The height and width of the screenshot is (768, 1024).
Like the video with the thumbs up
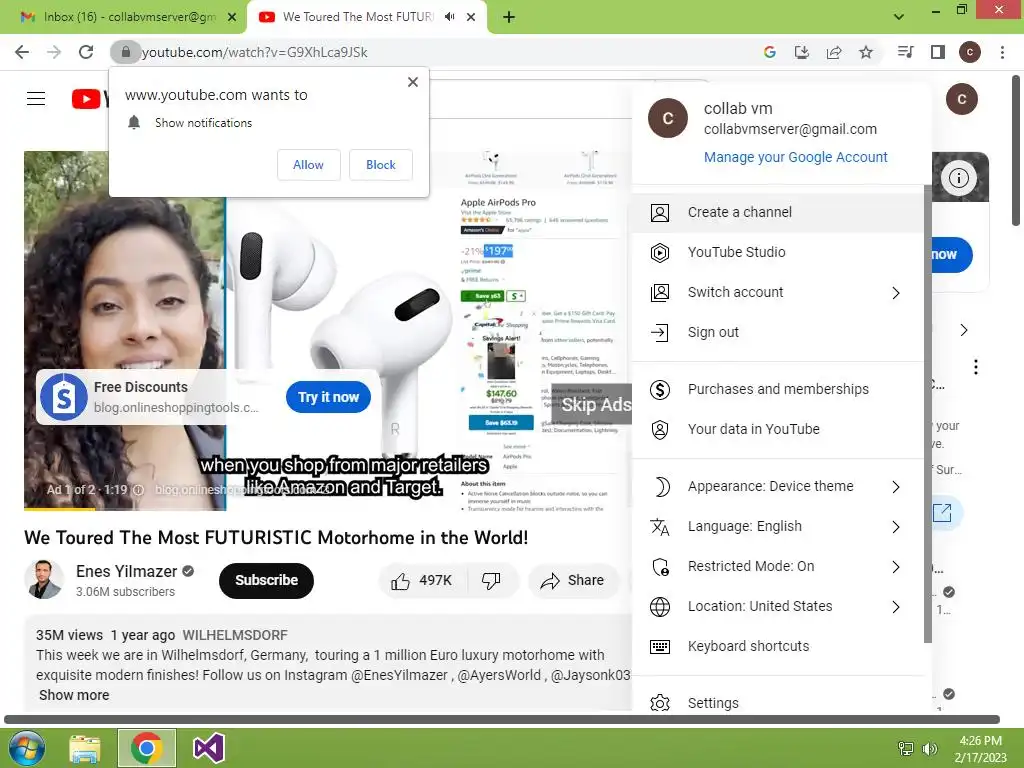pos(400,581)
